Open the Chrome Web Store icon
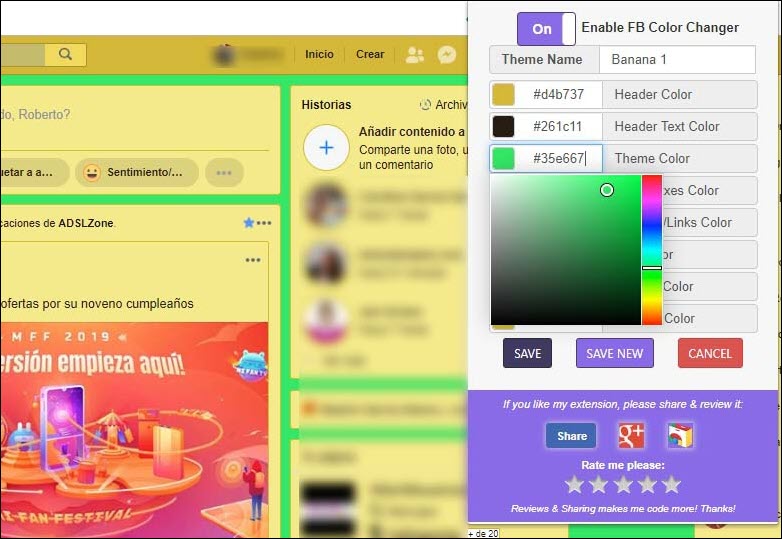The width and height of the screenshot is (782, 539). pos(680,436)
